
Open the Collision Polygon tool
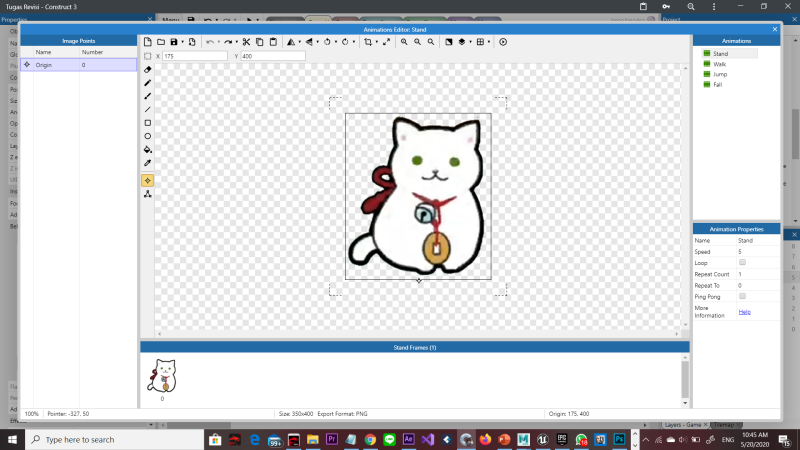147,194
